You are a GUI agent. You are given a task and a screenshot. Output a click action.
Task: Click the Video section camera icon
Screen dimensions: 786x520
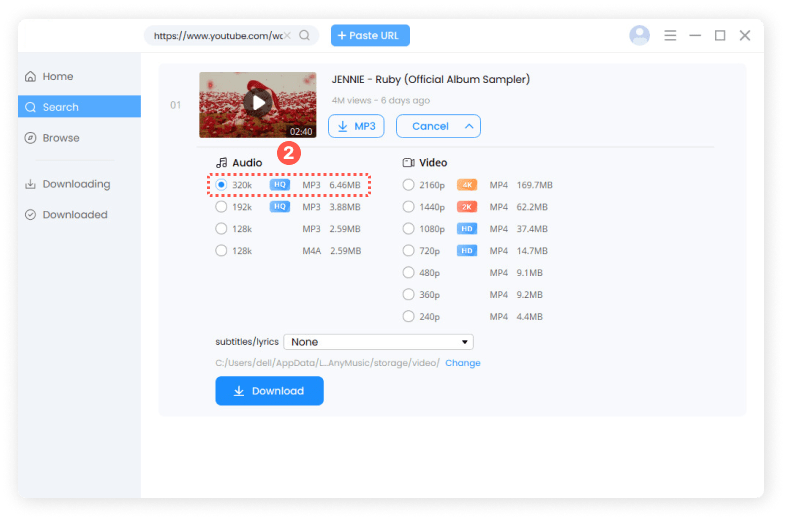(409, 162)
